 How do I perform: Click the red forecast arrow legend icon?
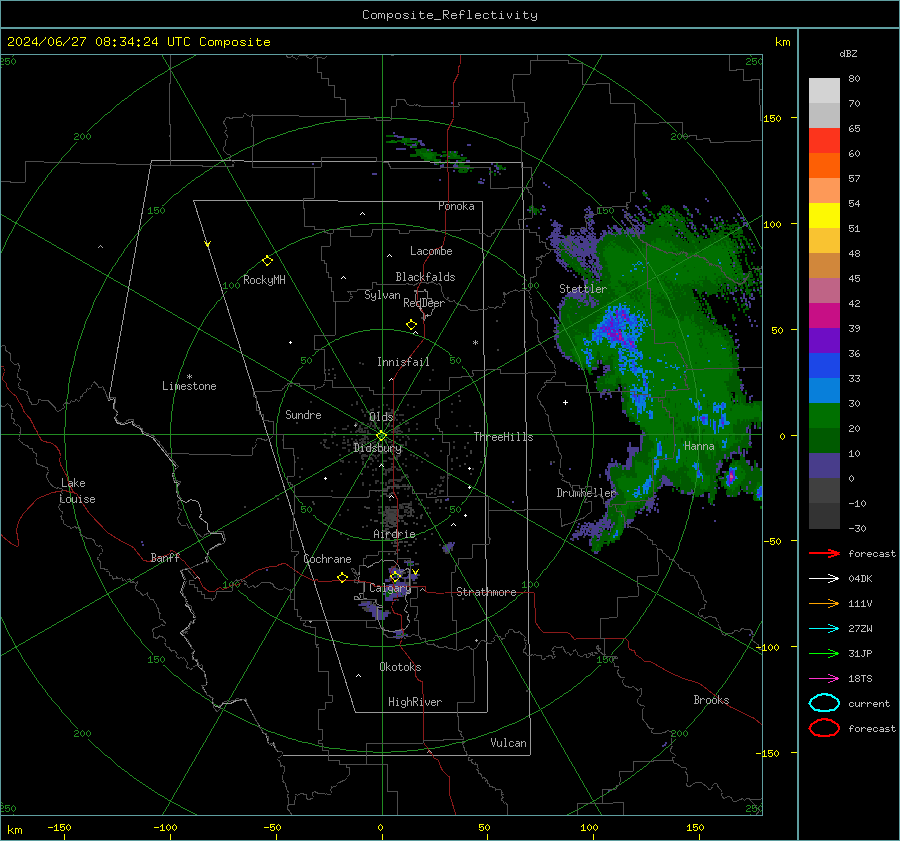coord(824,553)
